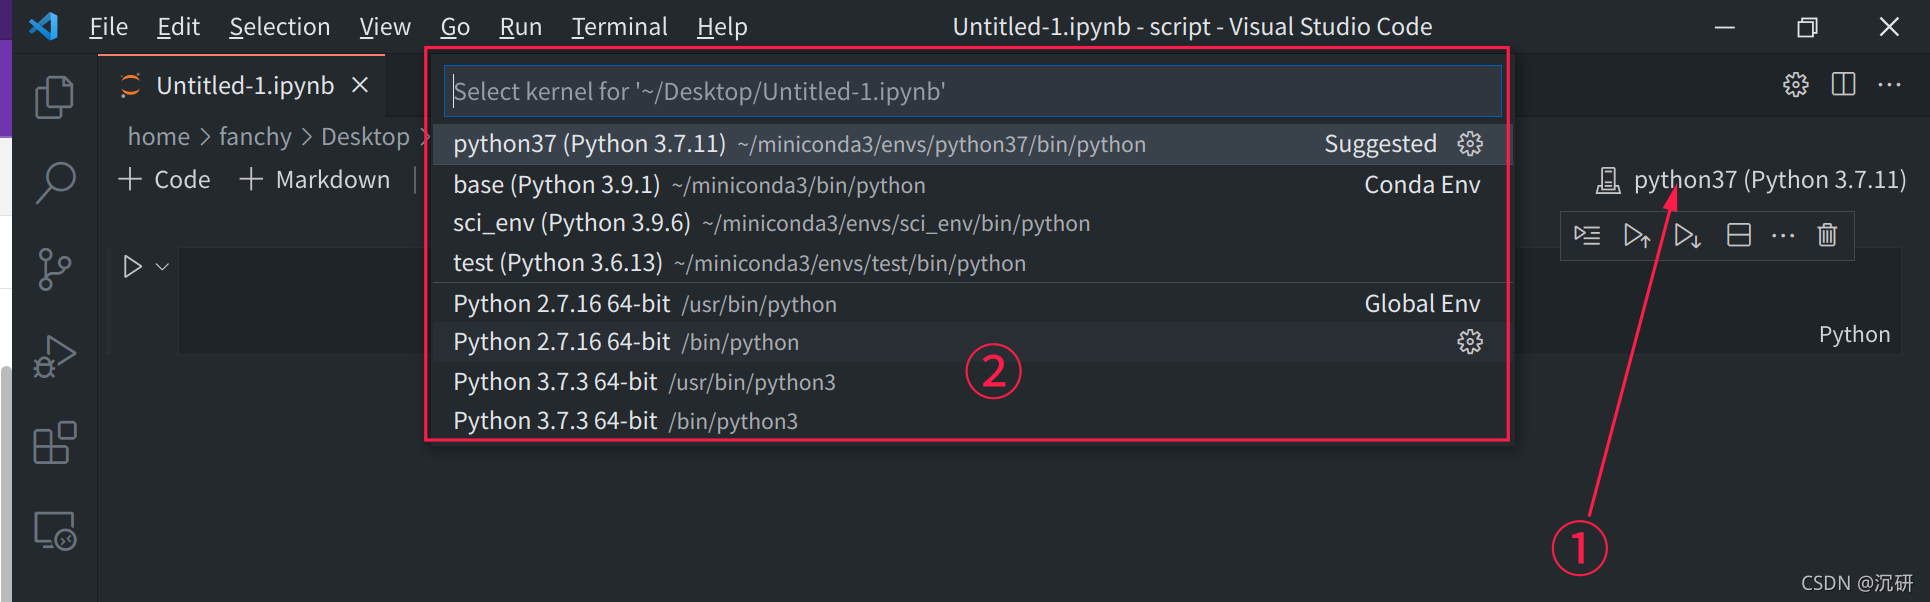Run all cells in the notebook toolbar
Image resolution: width=1930 pixels, height=602 pixels.
pyautogui.click(x=1587, y=235)
